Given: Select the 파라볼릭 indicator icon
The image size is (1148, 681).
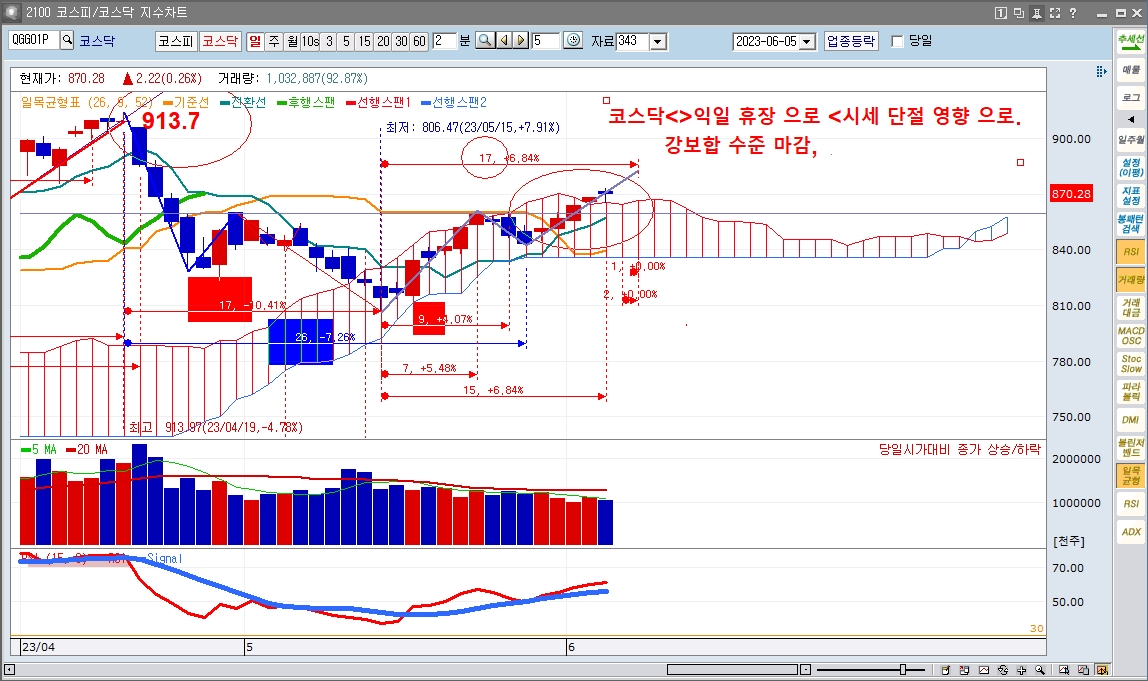Looking at the screenshot, I should [x=1131, y=391].
